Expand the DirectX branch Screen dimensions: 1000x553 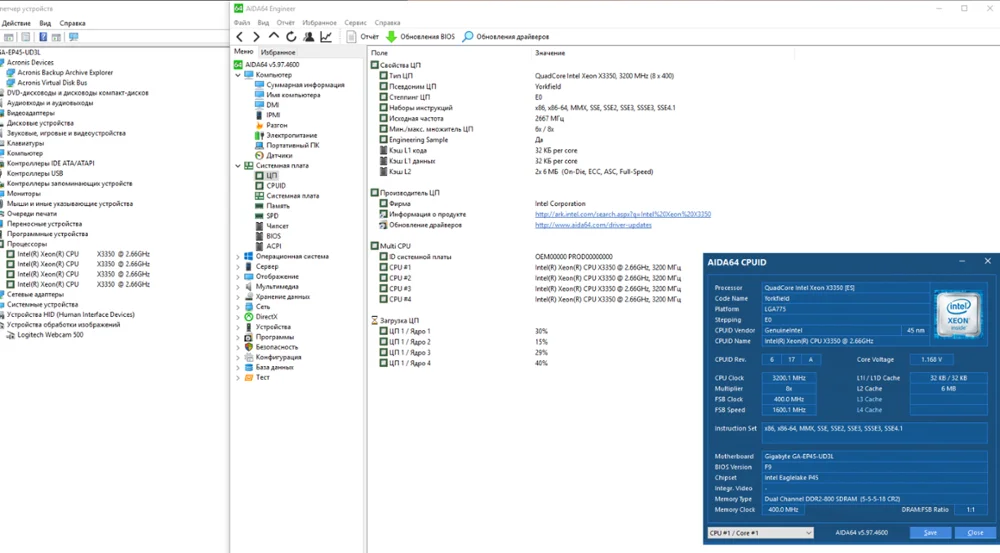(x=238, y=317)
